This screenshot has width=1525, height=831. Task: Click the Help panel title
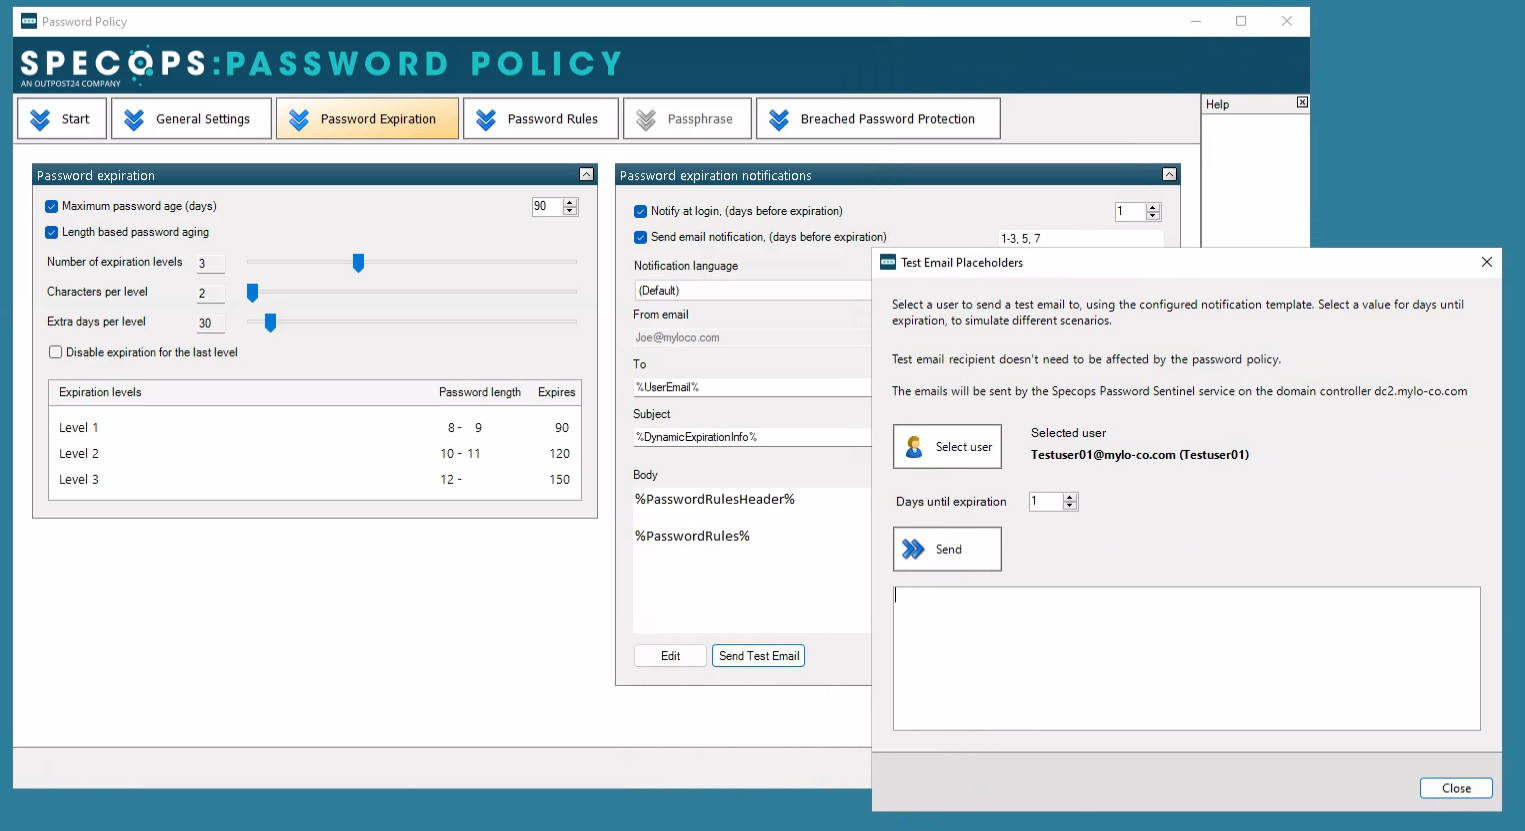pyautogui.click(x=1217, y=104)
